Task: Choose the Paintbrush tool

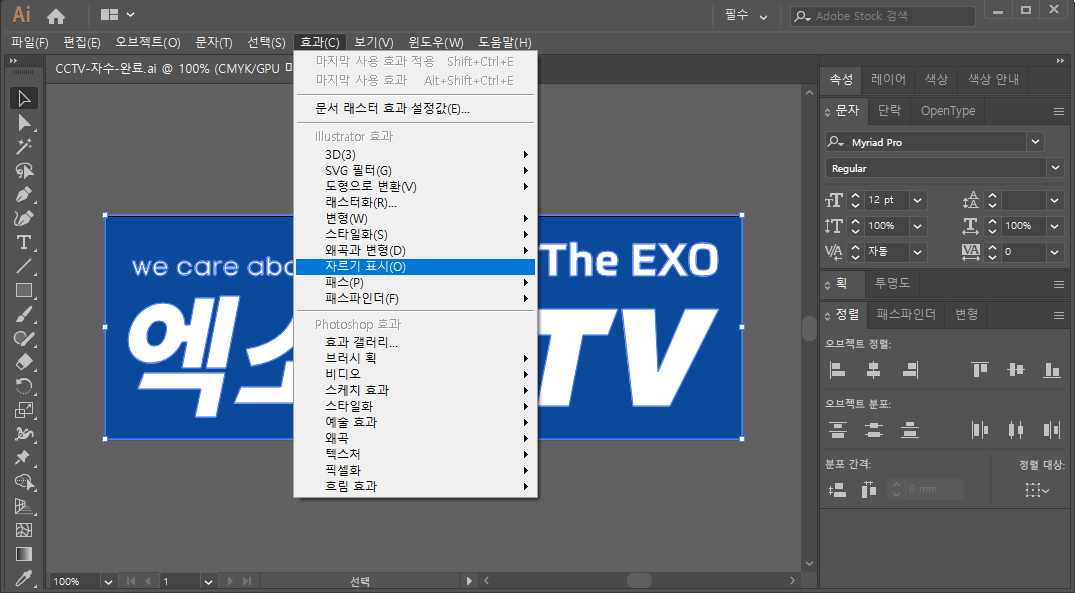Action: pos(24,314)
